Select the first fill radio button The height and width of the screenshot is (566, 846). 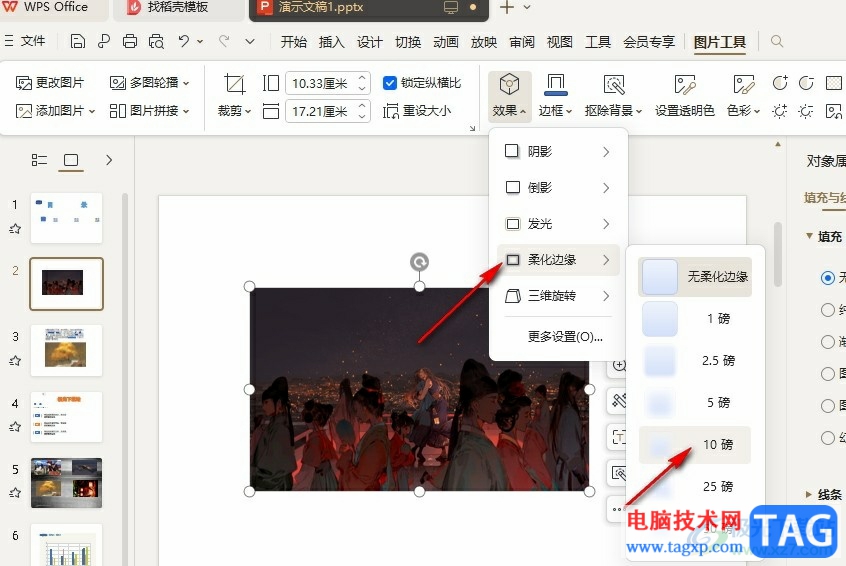[x=827, y=278]
